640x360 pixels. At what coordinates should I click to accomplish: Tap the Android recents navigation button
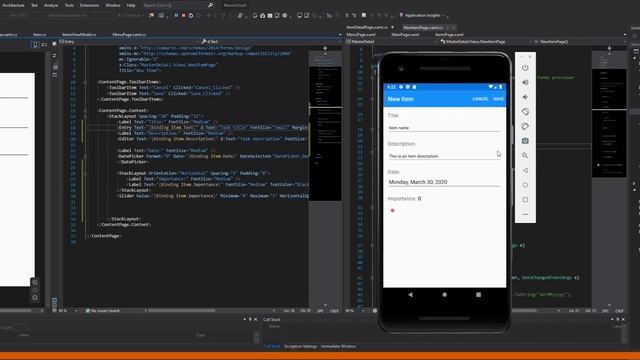[478, 295]
